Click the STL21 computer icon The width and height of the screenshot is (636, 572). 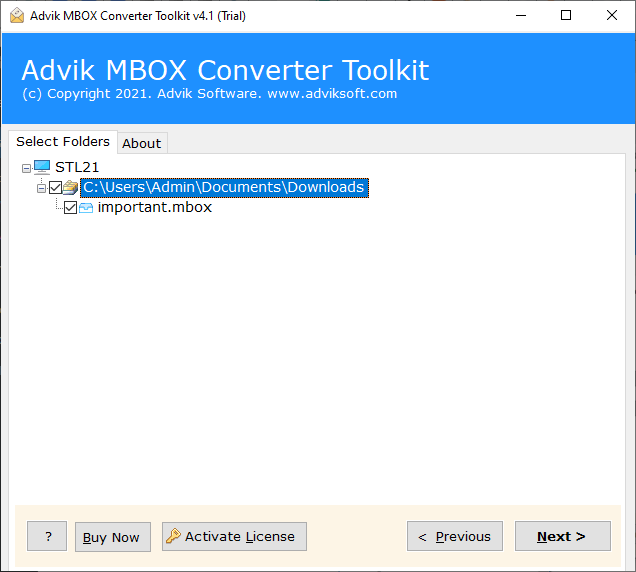pyautogui.click(x=42, y=167)
